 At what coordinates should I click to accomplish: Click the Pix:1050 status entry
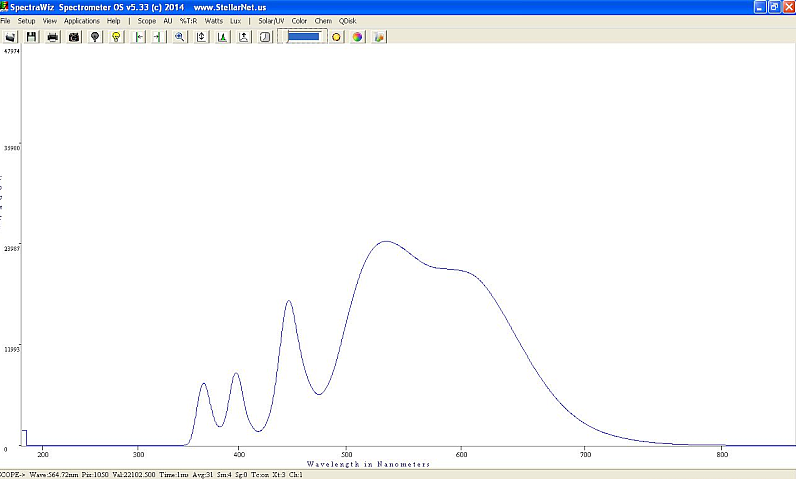coord(95,475)
